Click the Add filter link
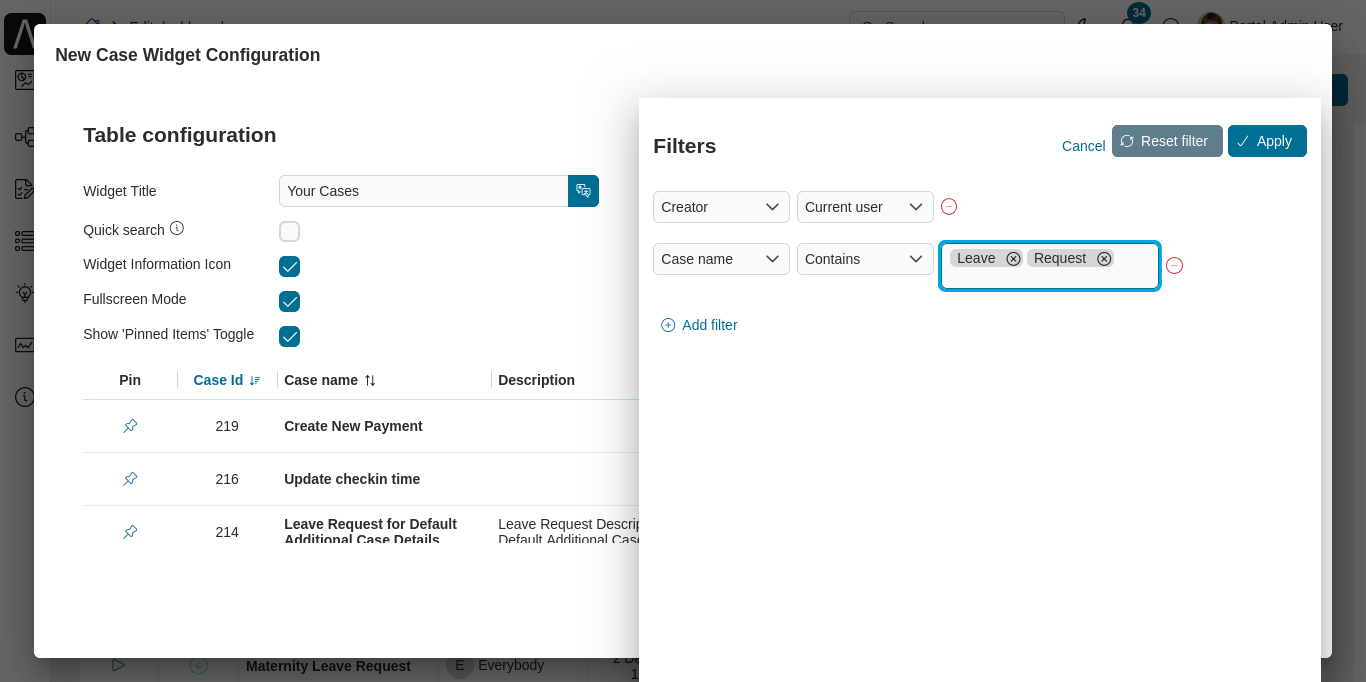Viewport: 1366px width, 682px height. 698,325
